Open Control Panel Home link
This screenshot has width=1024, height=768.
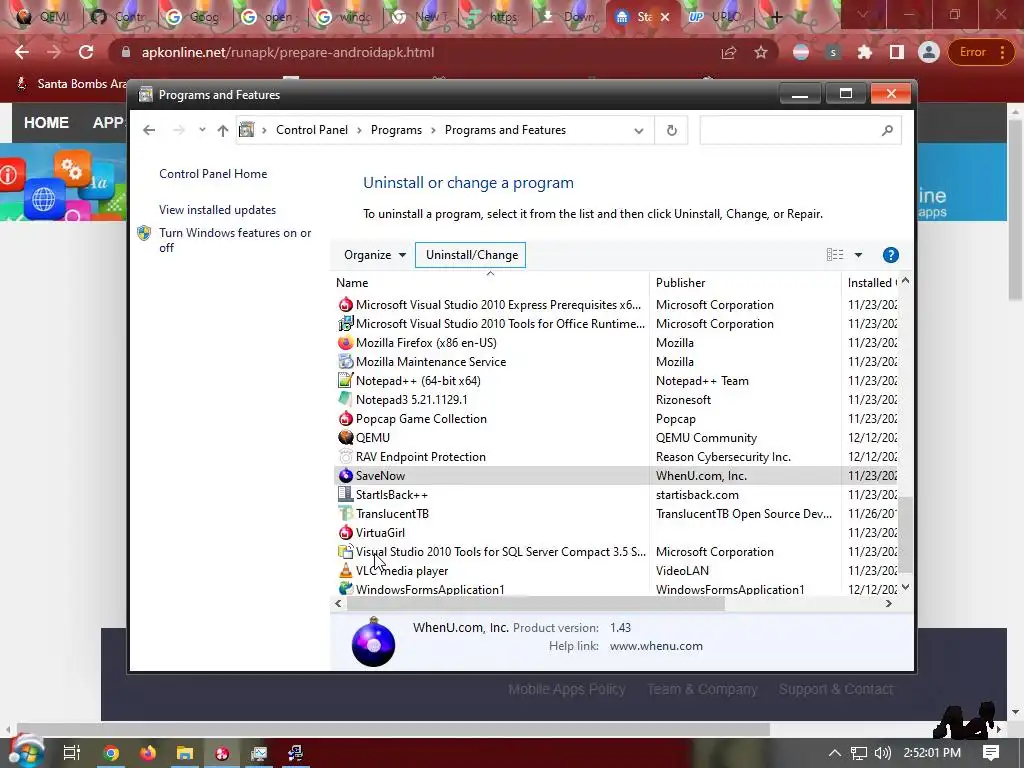tap(213, 174)
